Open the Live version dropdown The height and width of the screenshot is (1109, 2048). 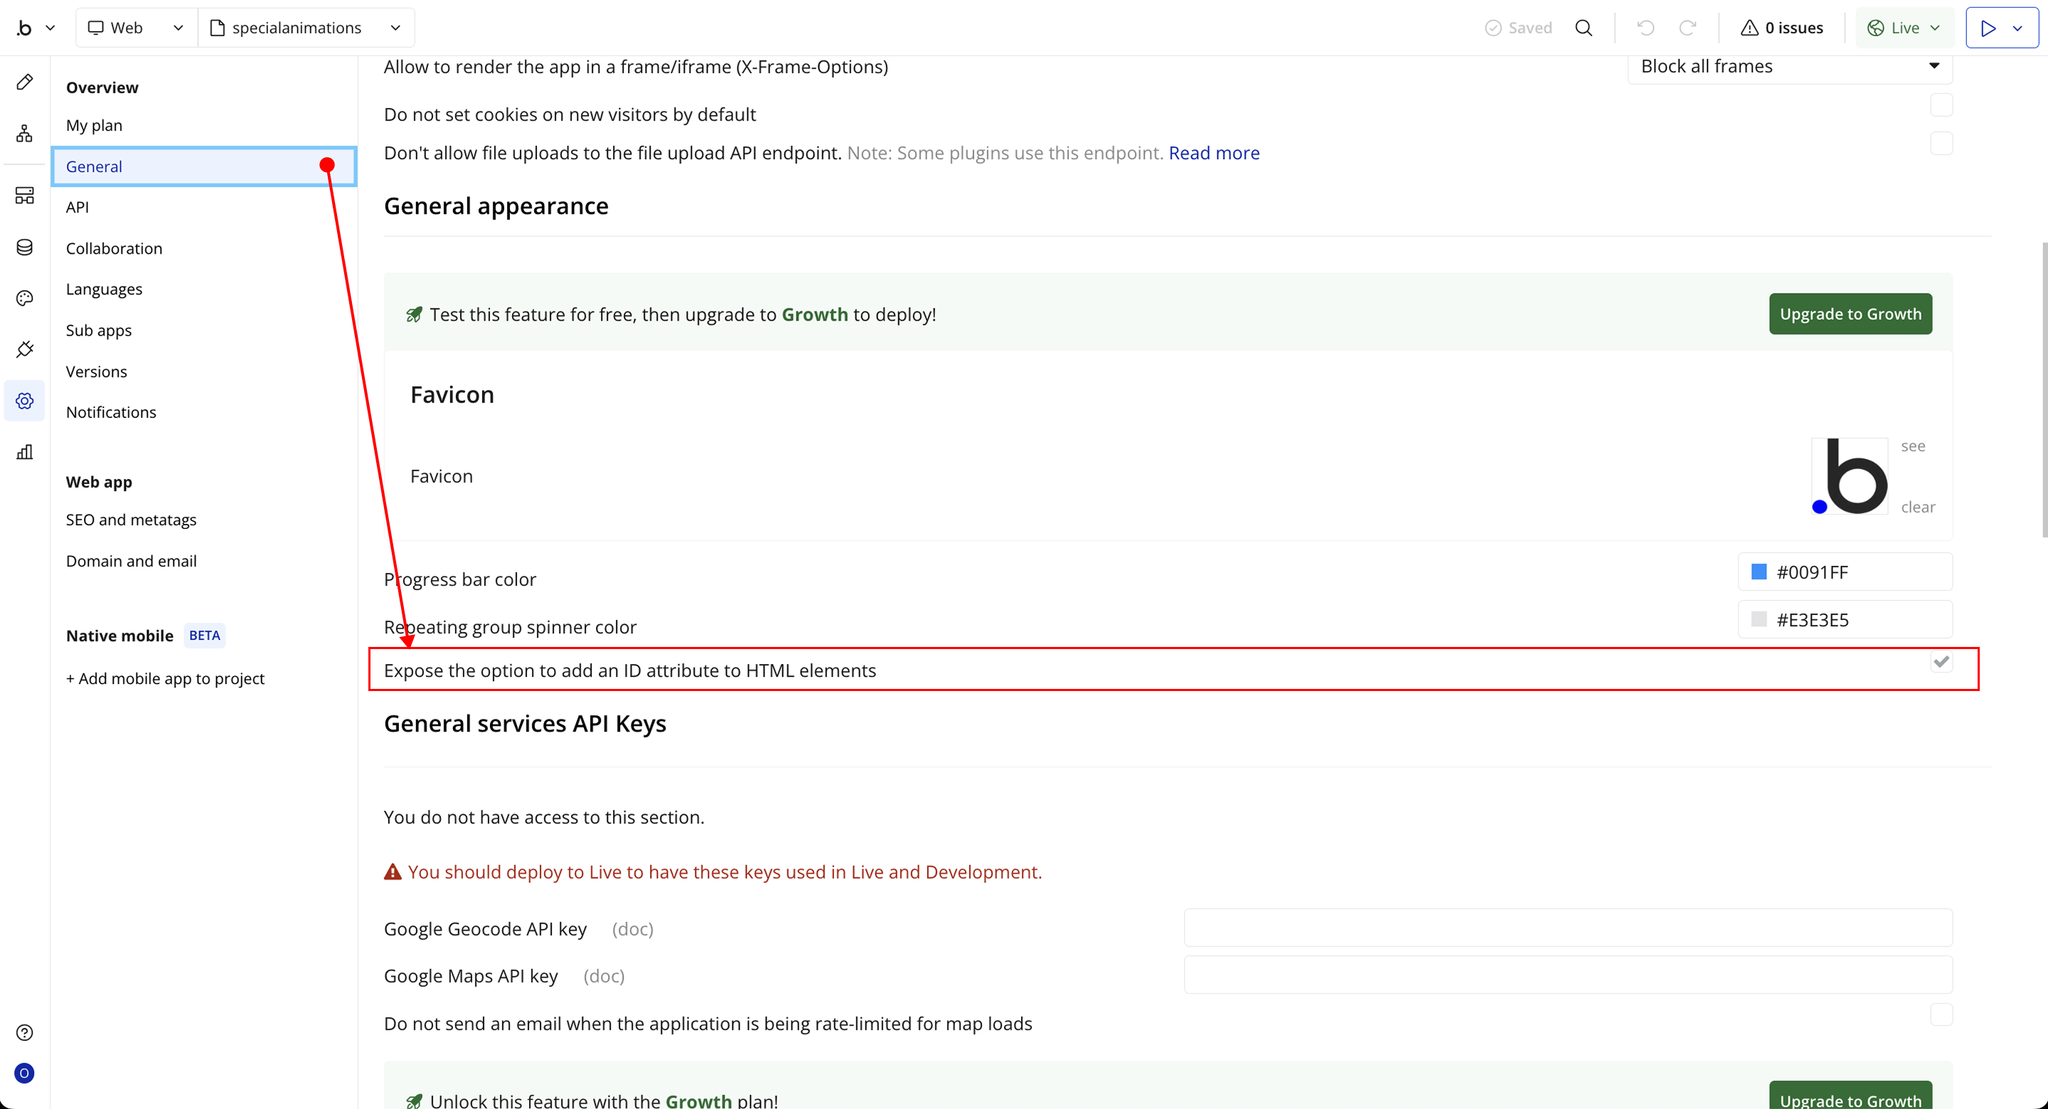click(x=1904, y=28)
